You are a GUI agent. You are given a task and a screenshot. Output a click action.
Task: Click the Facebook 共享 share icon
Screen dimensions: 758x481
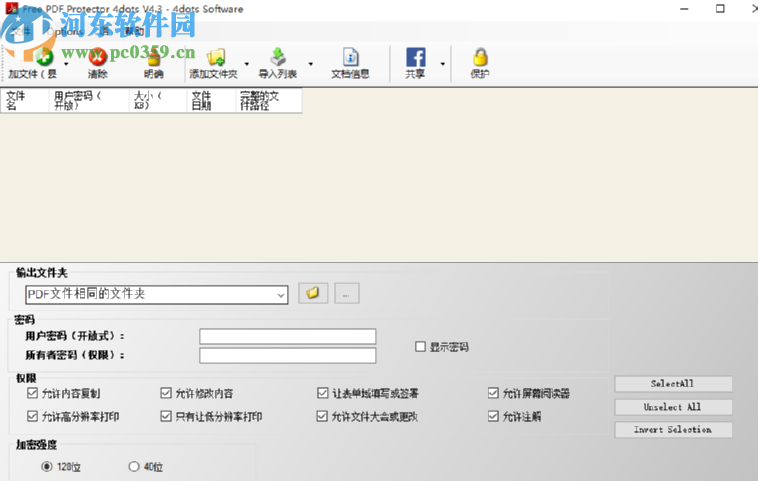click(x=416, y=57)
